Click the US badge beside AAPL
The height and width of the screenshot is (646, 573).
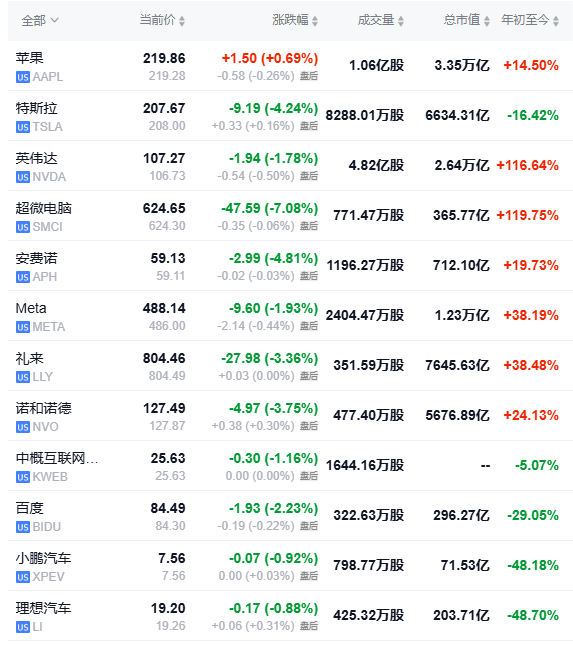[23, 77]
